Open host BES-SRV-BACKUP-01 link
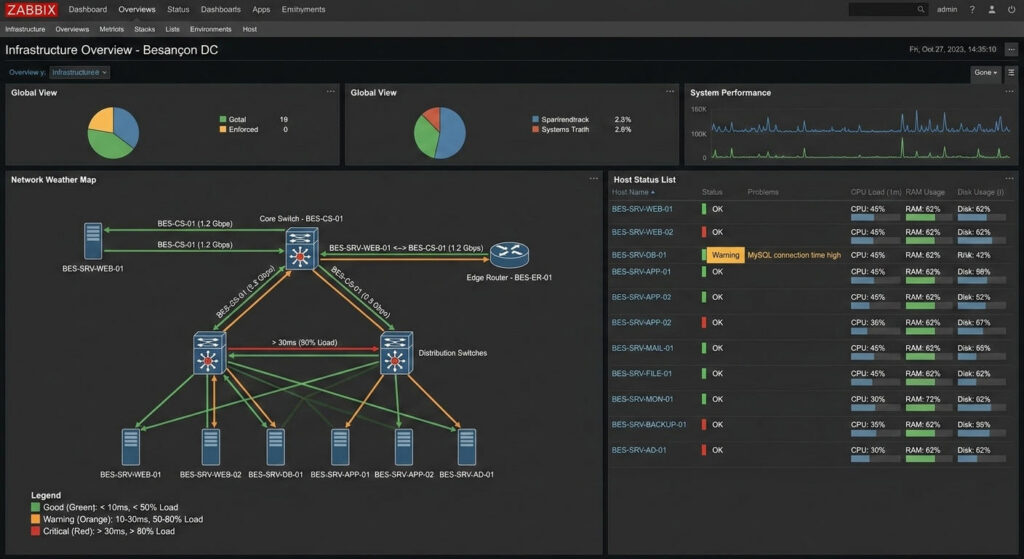 point(648,424)
